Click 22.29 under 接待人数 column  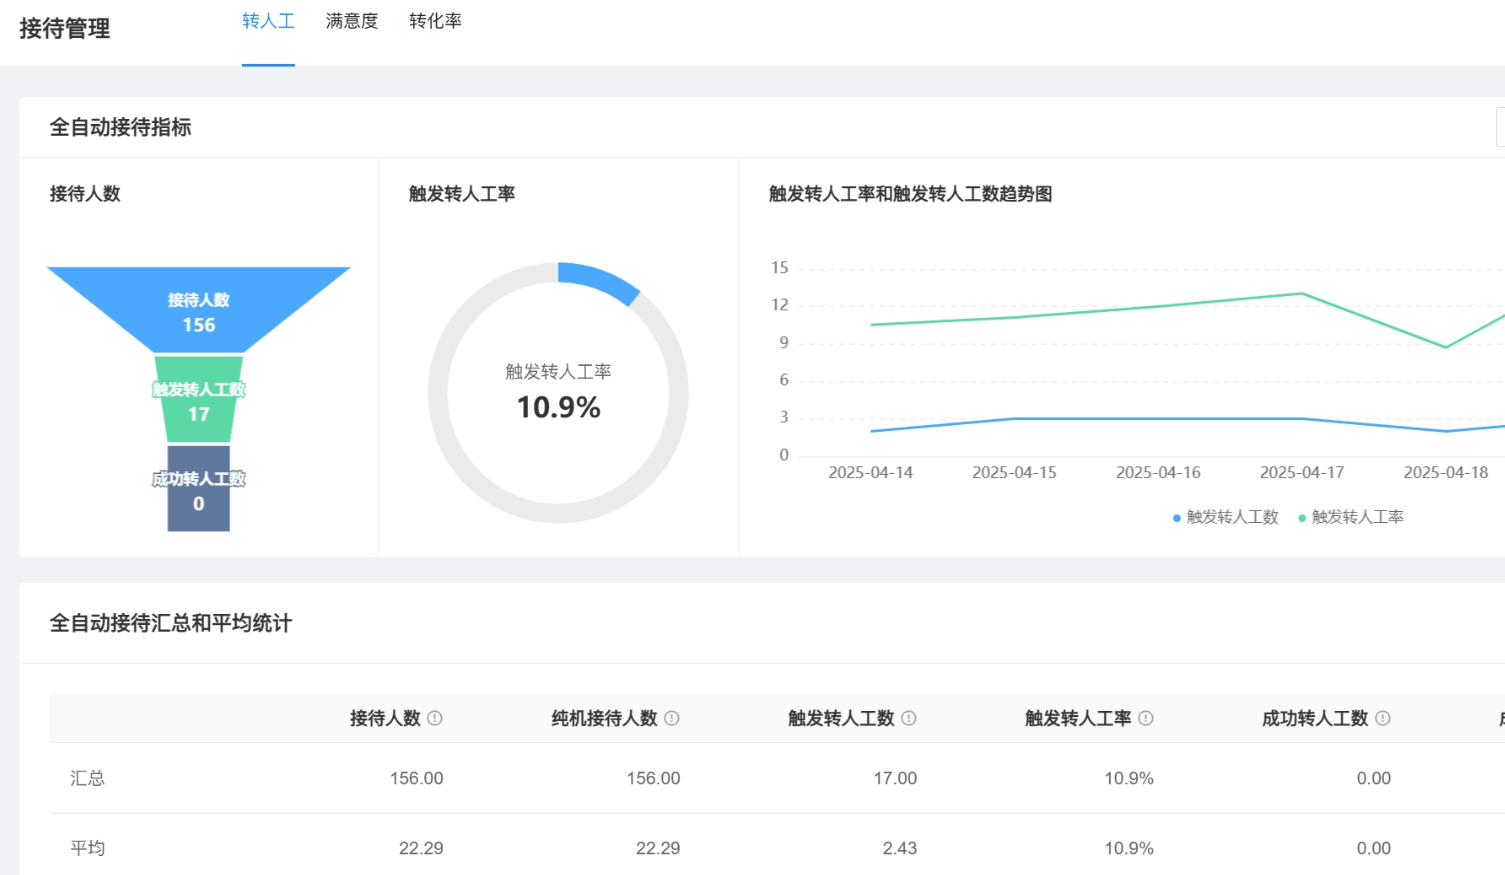coord(421,848)
